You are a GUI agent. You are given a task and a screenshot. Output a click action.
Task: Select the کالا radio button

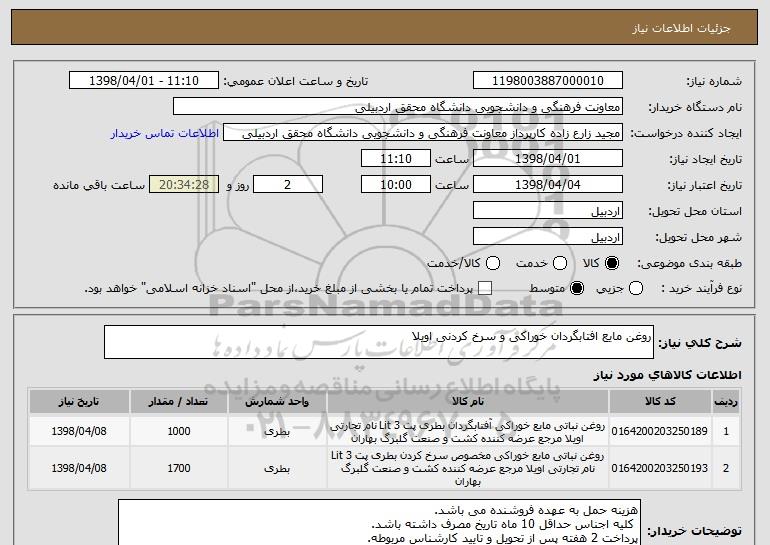612,263
